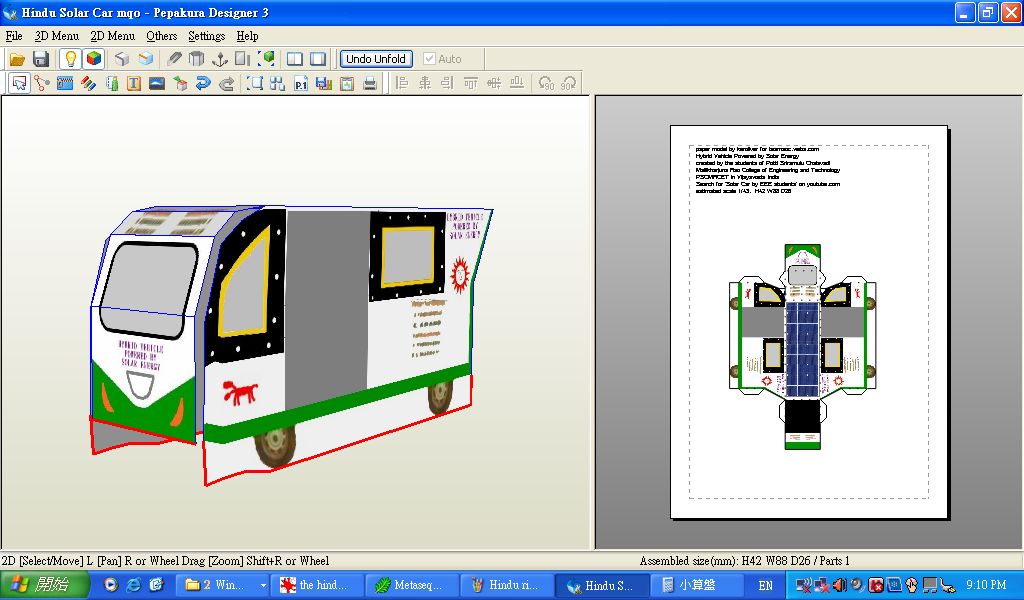
Task: Expand the Others menu
Action: [161, 36]
